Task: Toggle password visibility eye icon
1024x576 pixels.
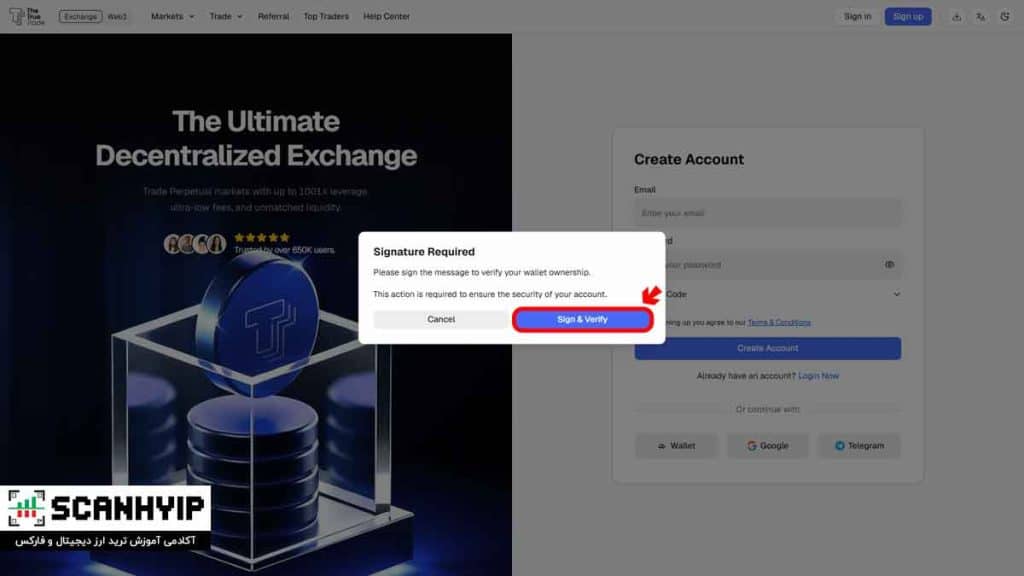Action: pos(889,264)
